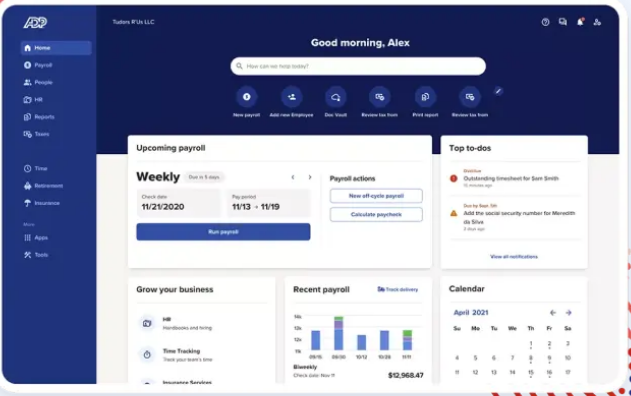Click the 11/11 bar in Recent payroll chart
The height and width of the screenshot is (396, 631).
[x=407, y=340]
